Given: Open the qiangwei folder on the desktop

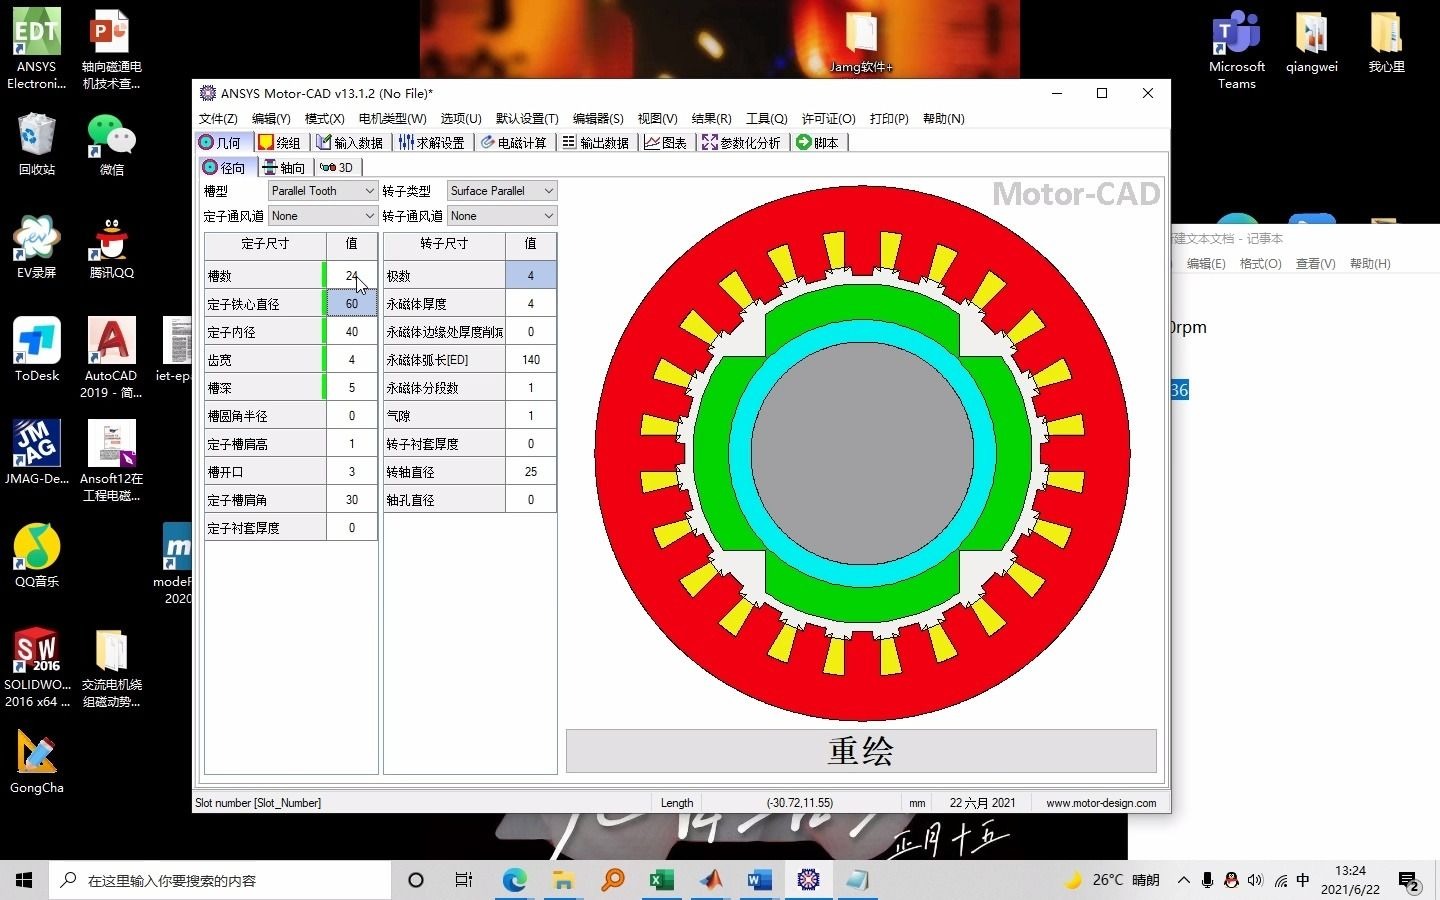Looking at the screenshot, I should [1311, 42].
